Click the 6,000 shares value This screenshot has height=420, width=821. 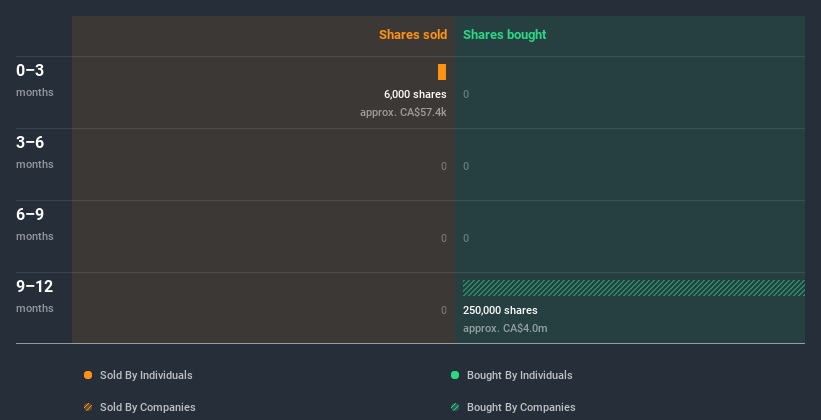click(x=415, y=94)
